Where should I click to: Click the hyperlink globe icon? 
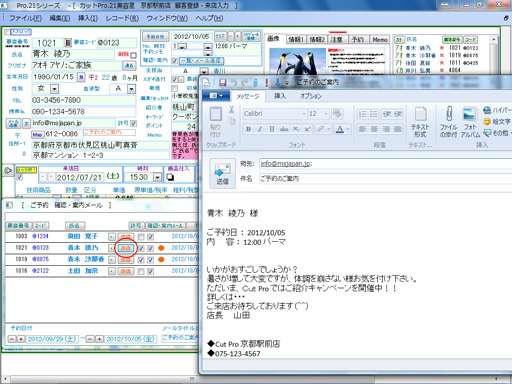[x=487, y=110]
